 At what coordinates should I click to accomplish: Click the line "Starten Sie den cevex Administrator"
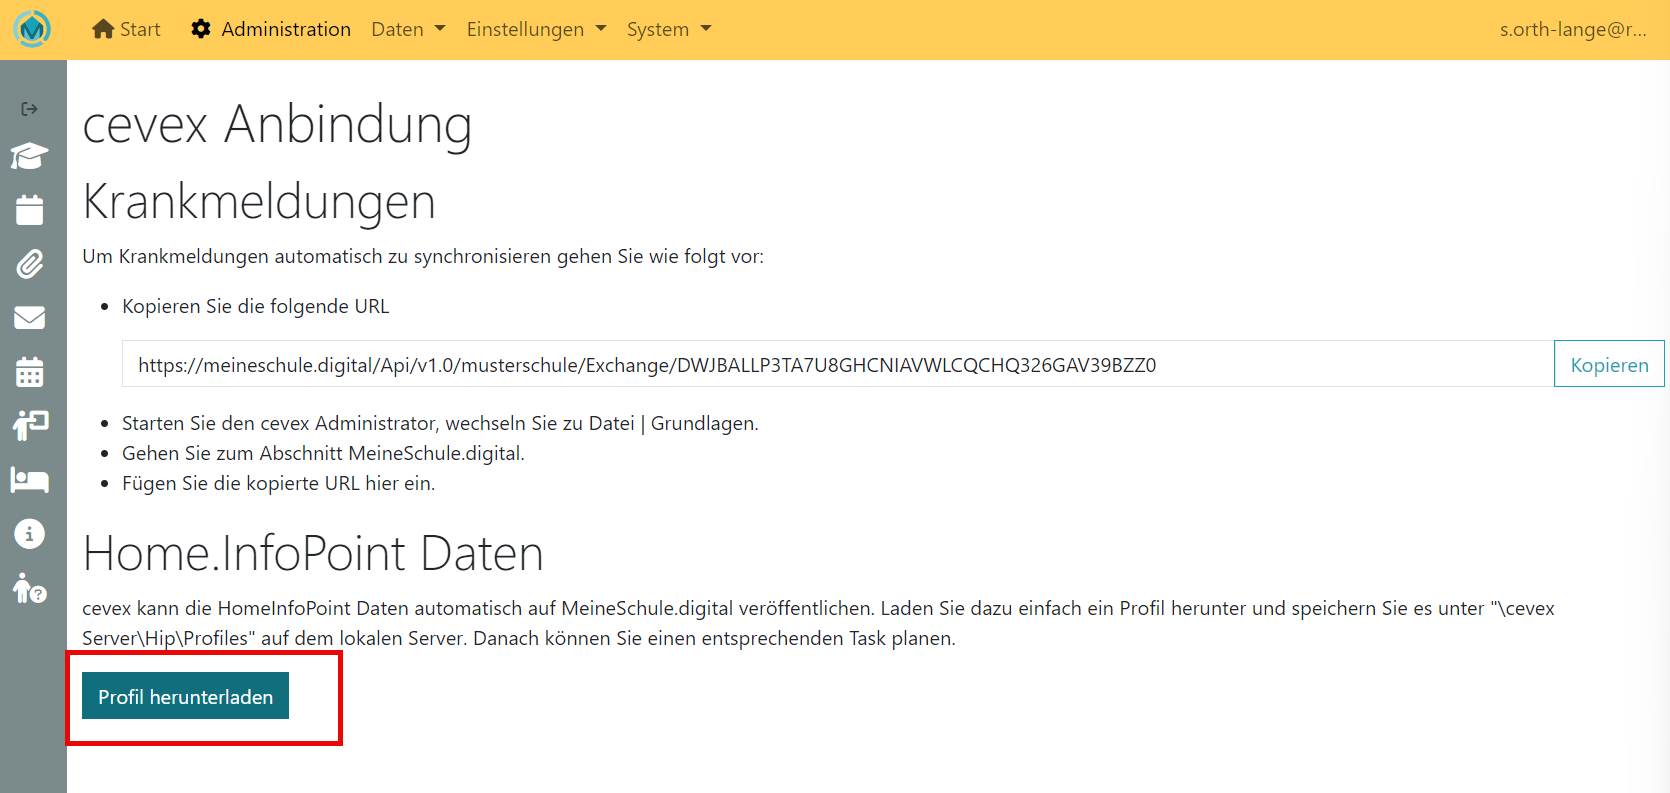pos(440,423)
